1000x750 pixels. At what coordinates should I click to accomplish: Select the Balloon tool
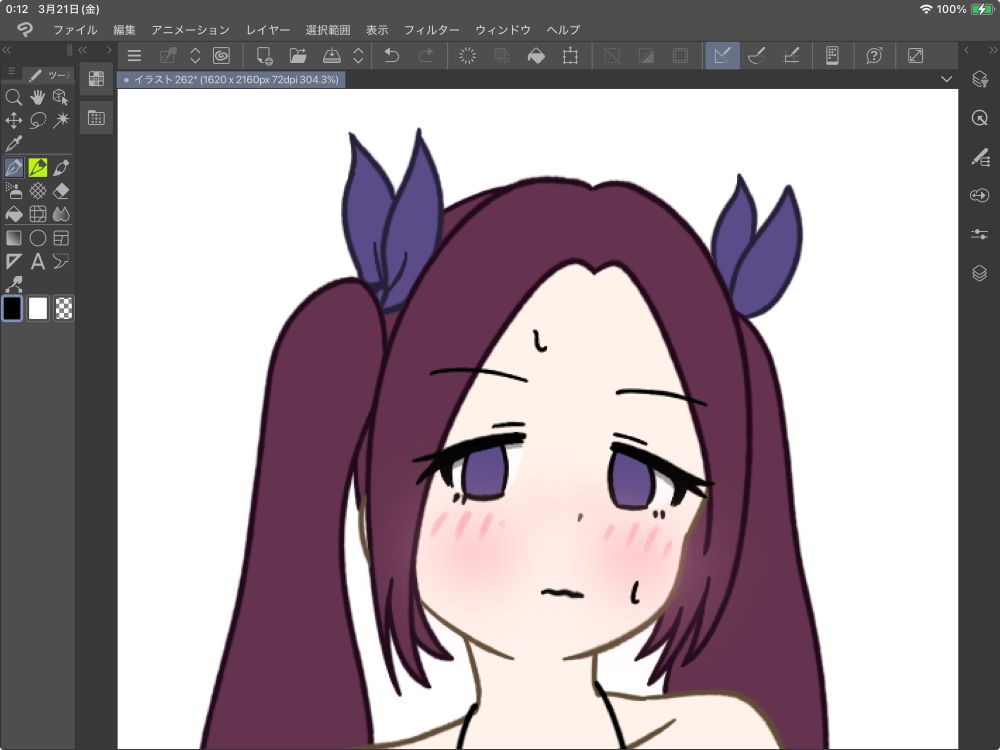[61, 261]
